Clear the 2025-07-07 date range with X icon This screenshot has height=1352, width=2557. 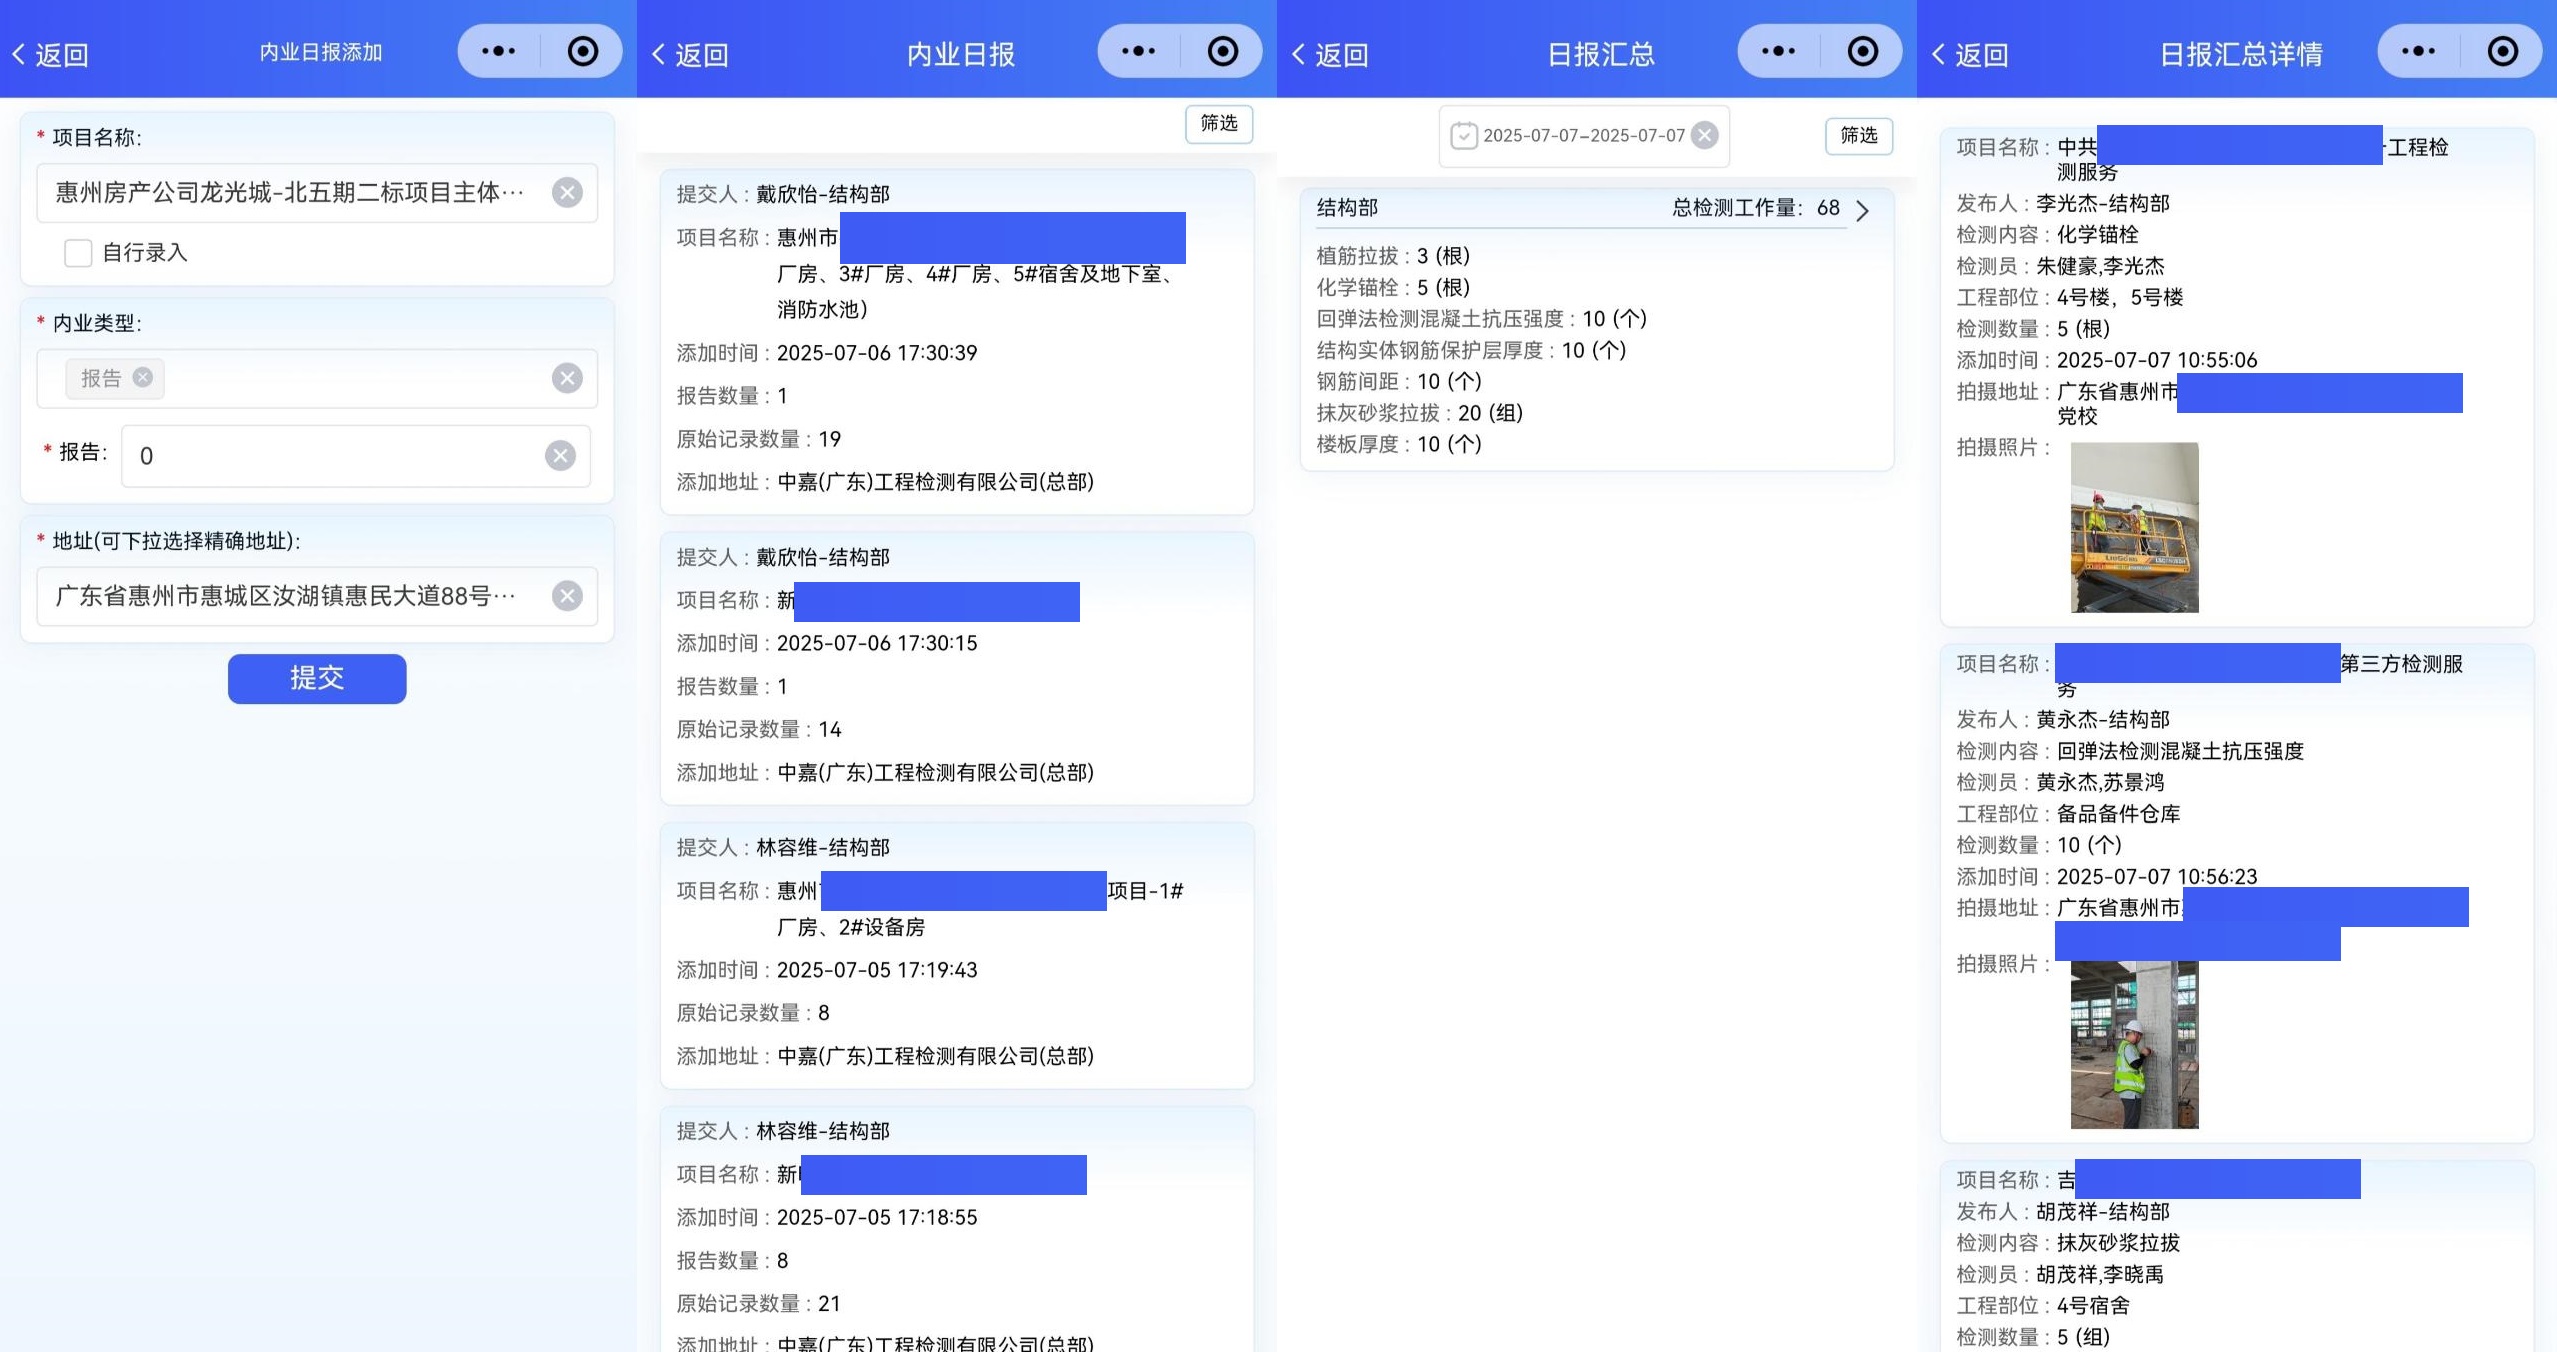click(1704, 134)
